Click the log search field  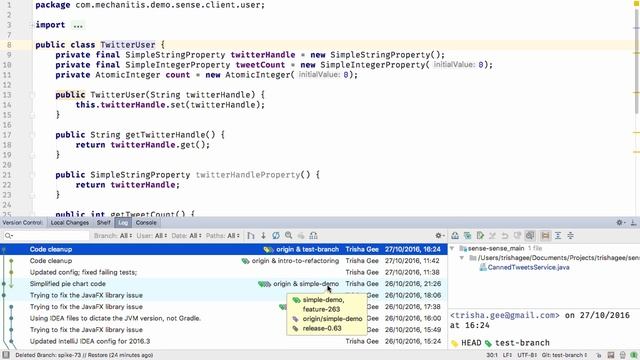[46, 236]
